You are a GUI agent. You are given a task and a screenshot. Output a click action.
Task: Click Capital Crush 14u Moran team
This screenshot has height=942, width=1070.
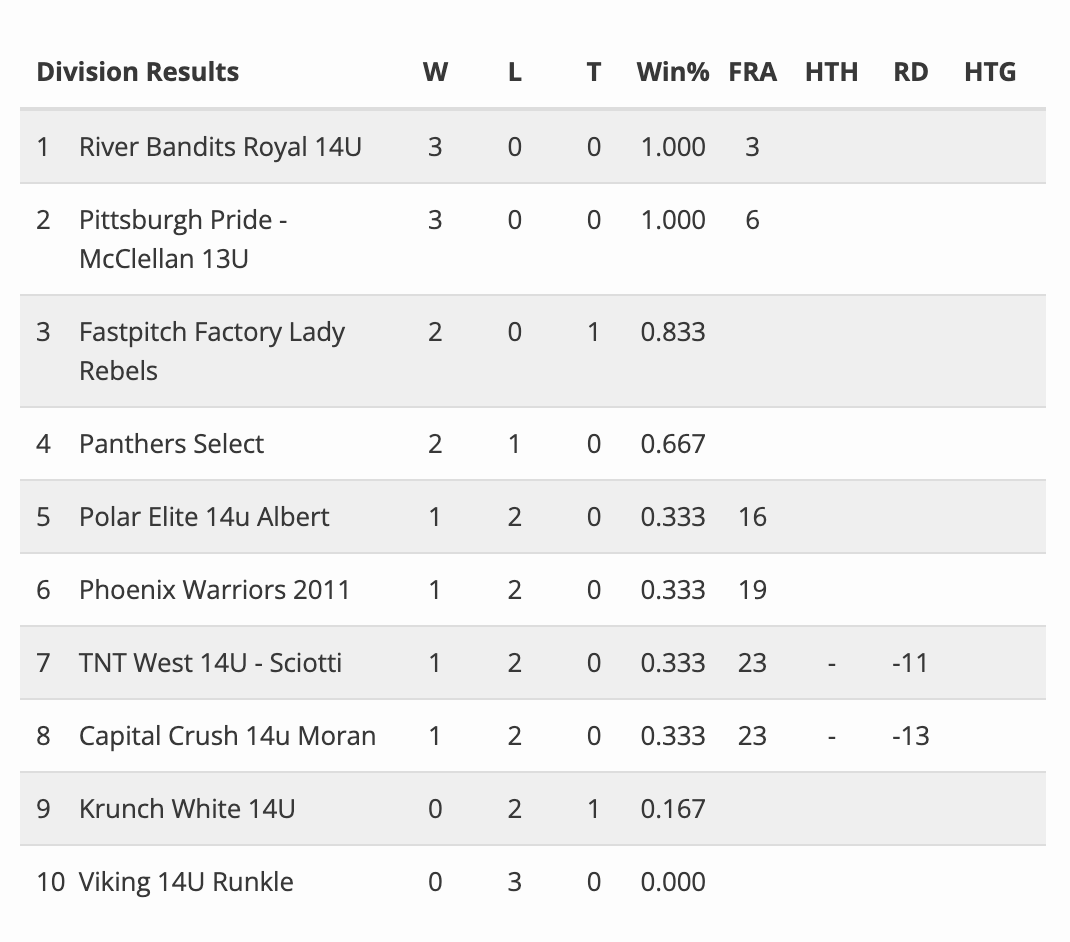[x=227, y=736]
